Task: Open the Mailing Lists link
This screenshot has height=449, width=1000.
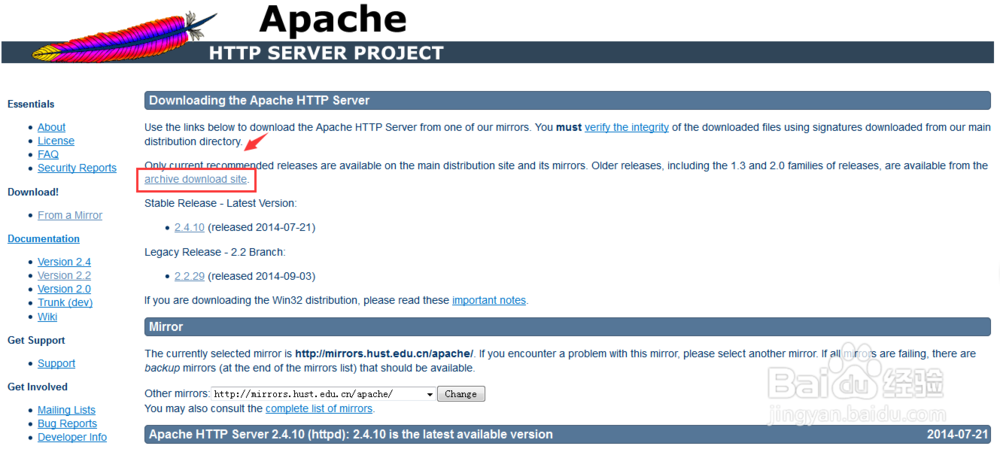Action: point(66,410)
